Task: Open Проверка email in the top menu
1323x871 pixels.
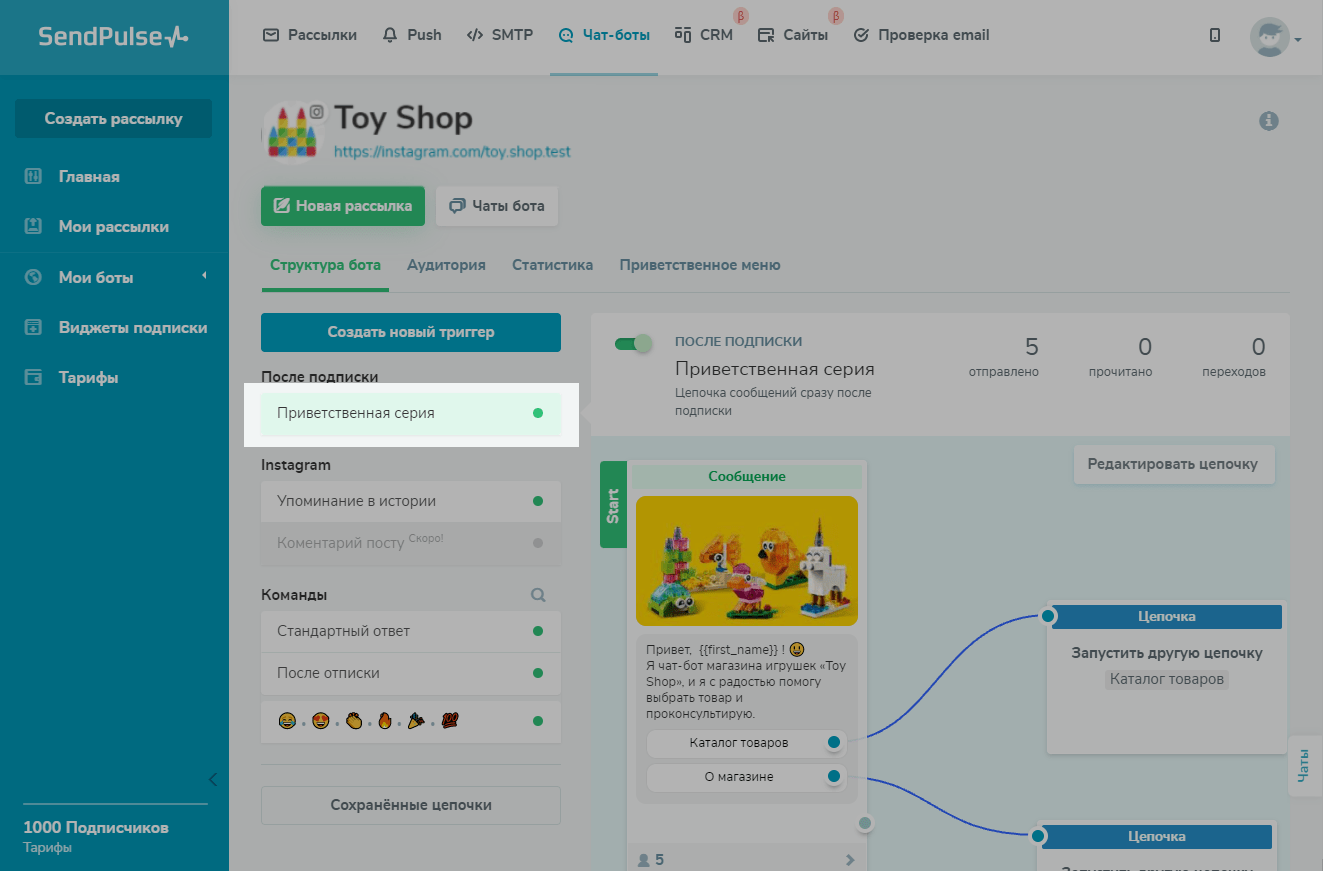Action: coord(921,35)
